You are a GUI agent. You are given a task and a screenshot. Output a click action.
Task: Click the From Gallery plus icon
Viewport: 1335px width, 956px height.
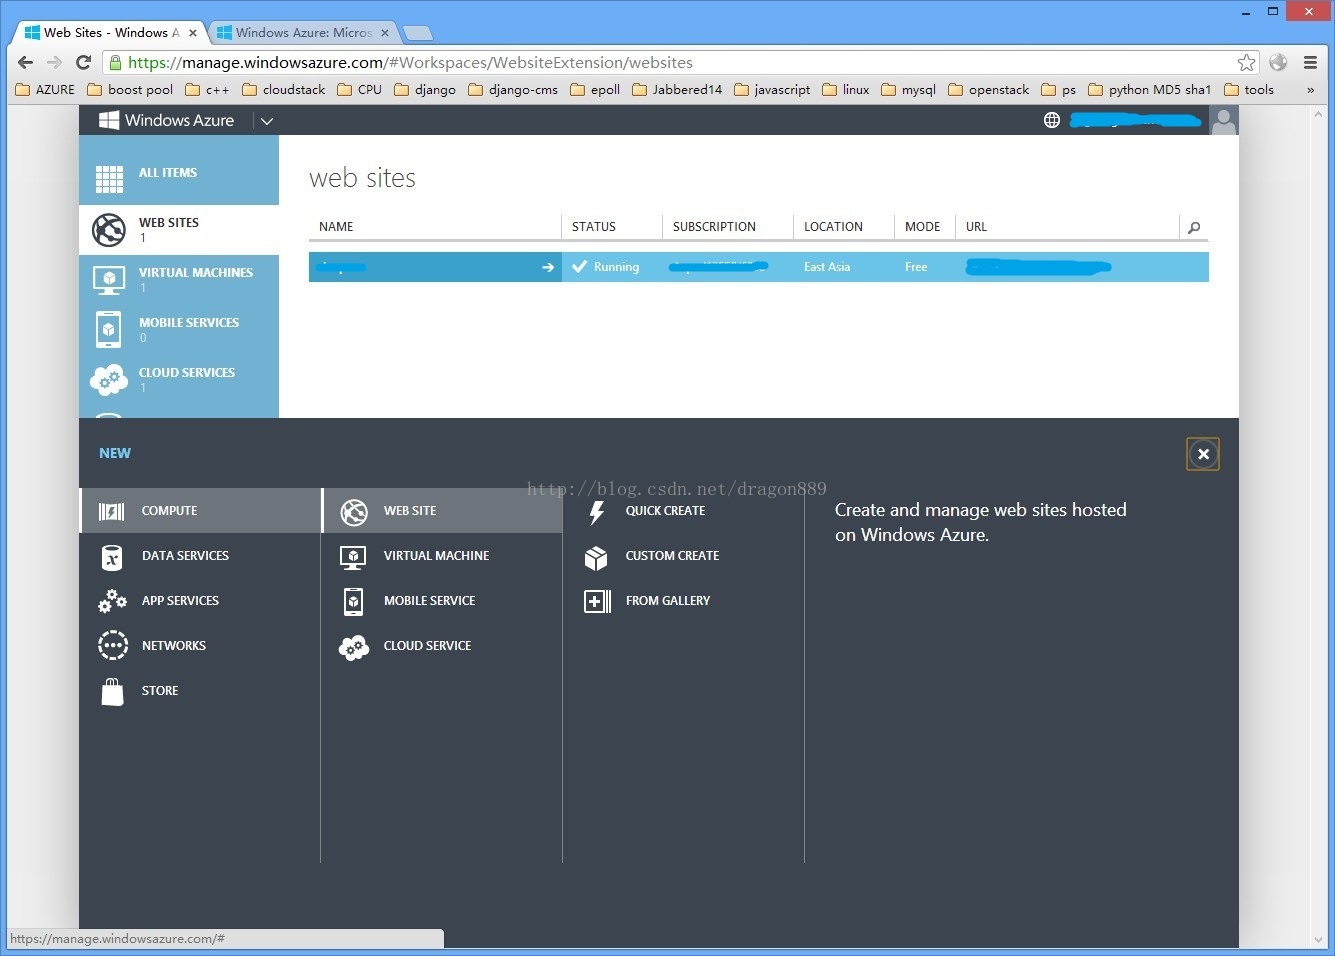[597, 601]
